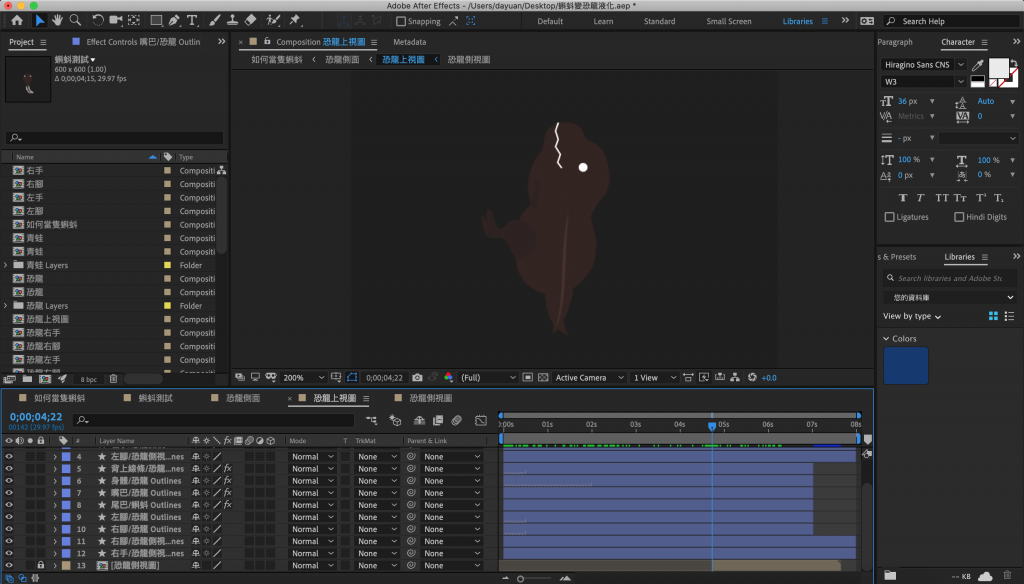
Task: Select the blue color swatch in Libraries
Action: [905, 365]
